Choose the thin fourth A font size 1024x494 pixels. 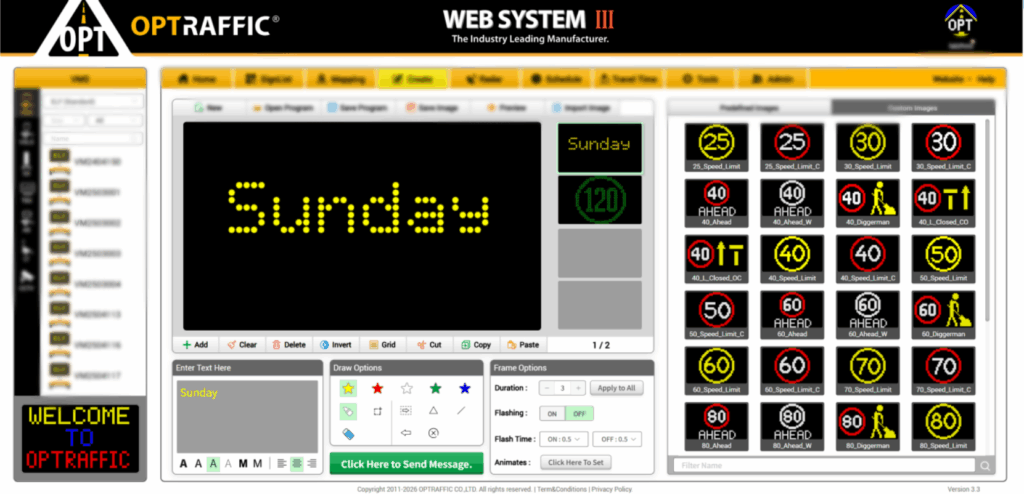(x=229, y=463)
